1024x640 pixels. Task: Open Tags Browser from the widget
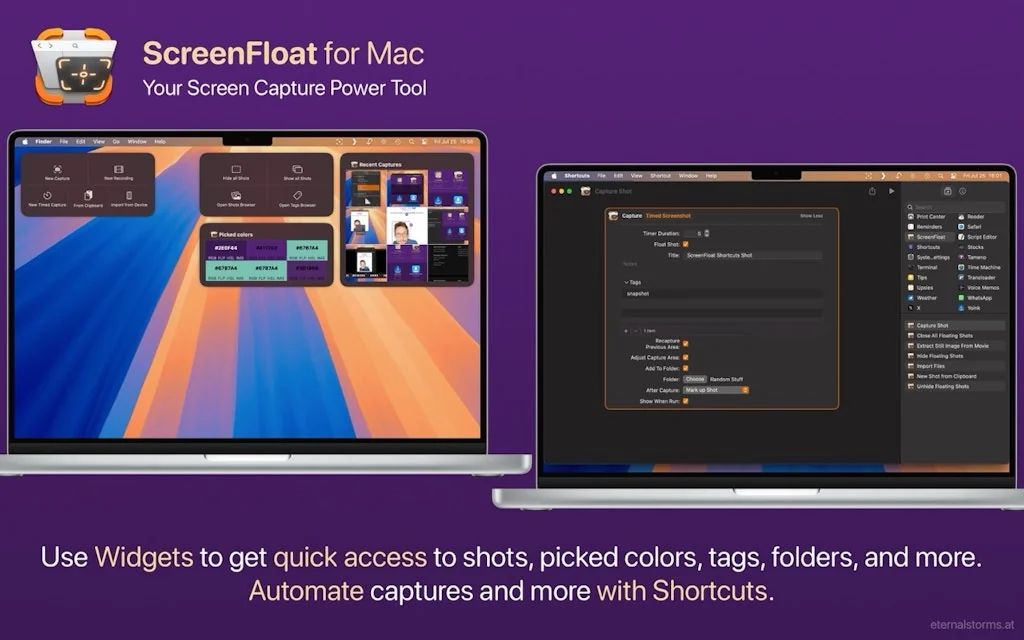tap(298, 195)
